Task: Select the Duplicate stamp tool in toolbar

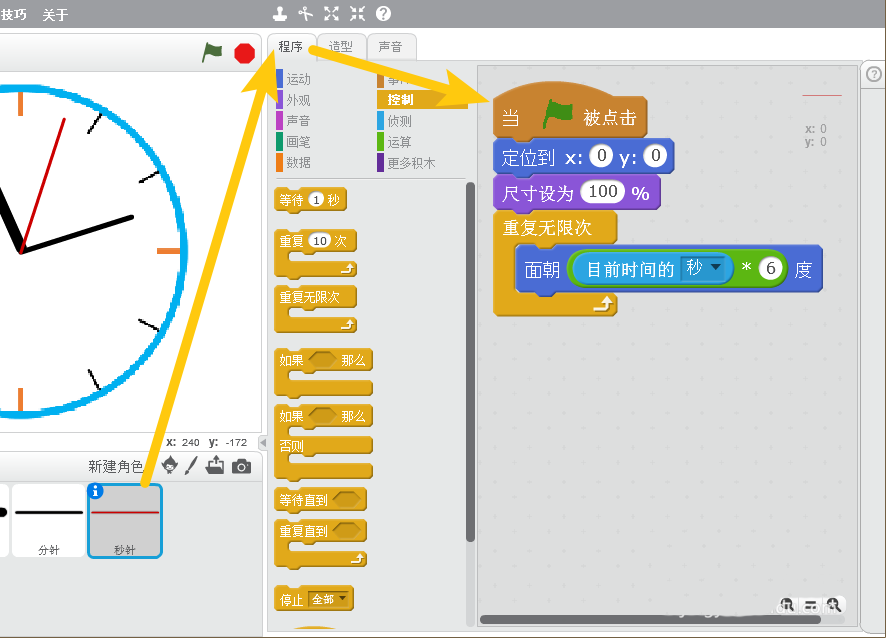Action: coord(280,14)
